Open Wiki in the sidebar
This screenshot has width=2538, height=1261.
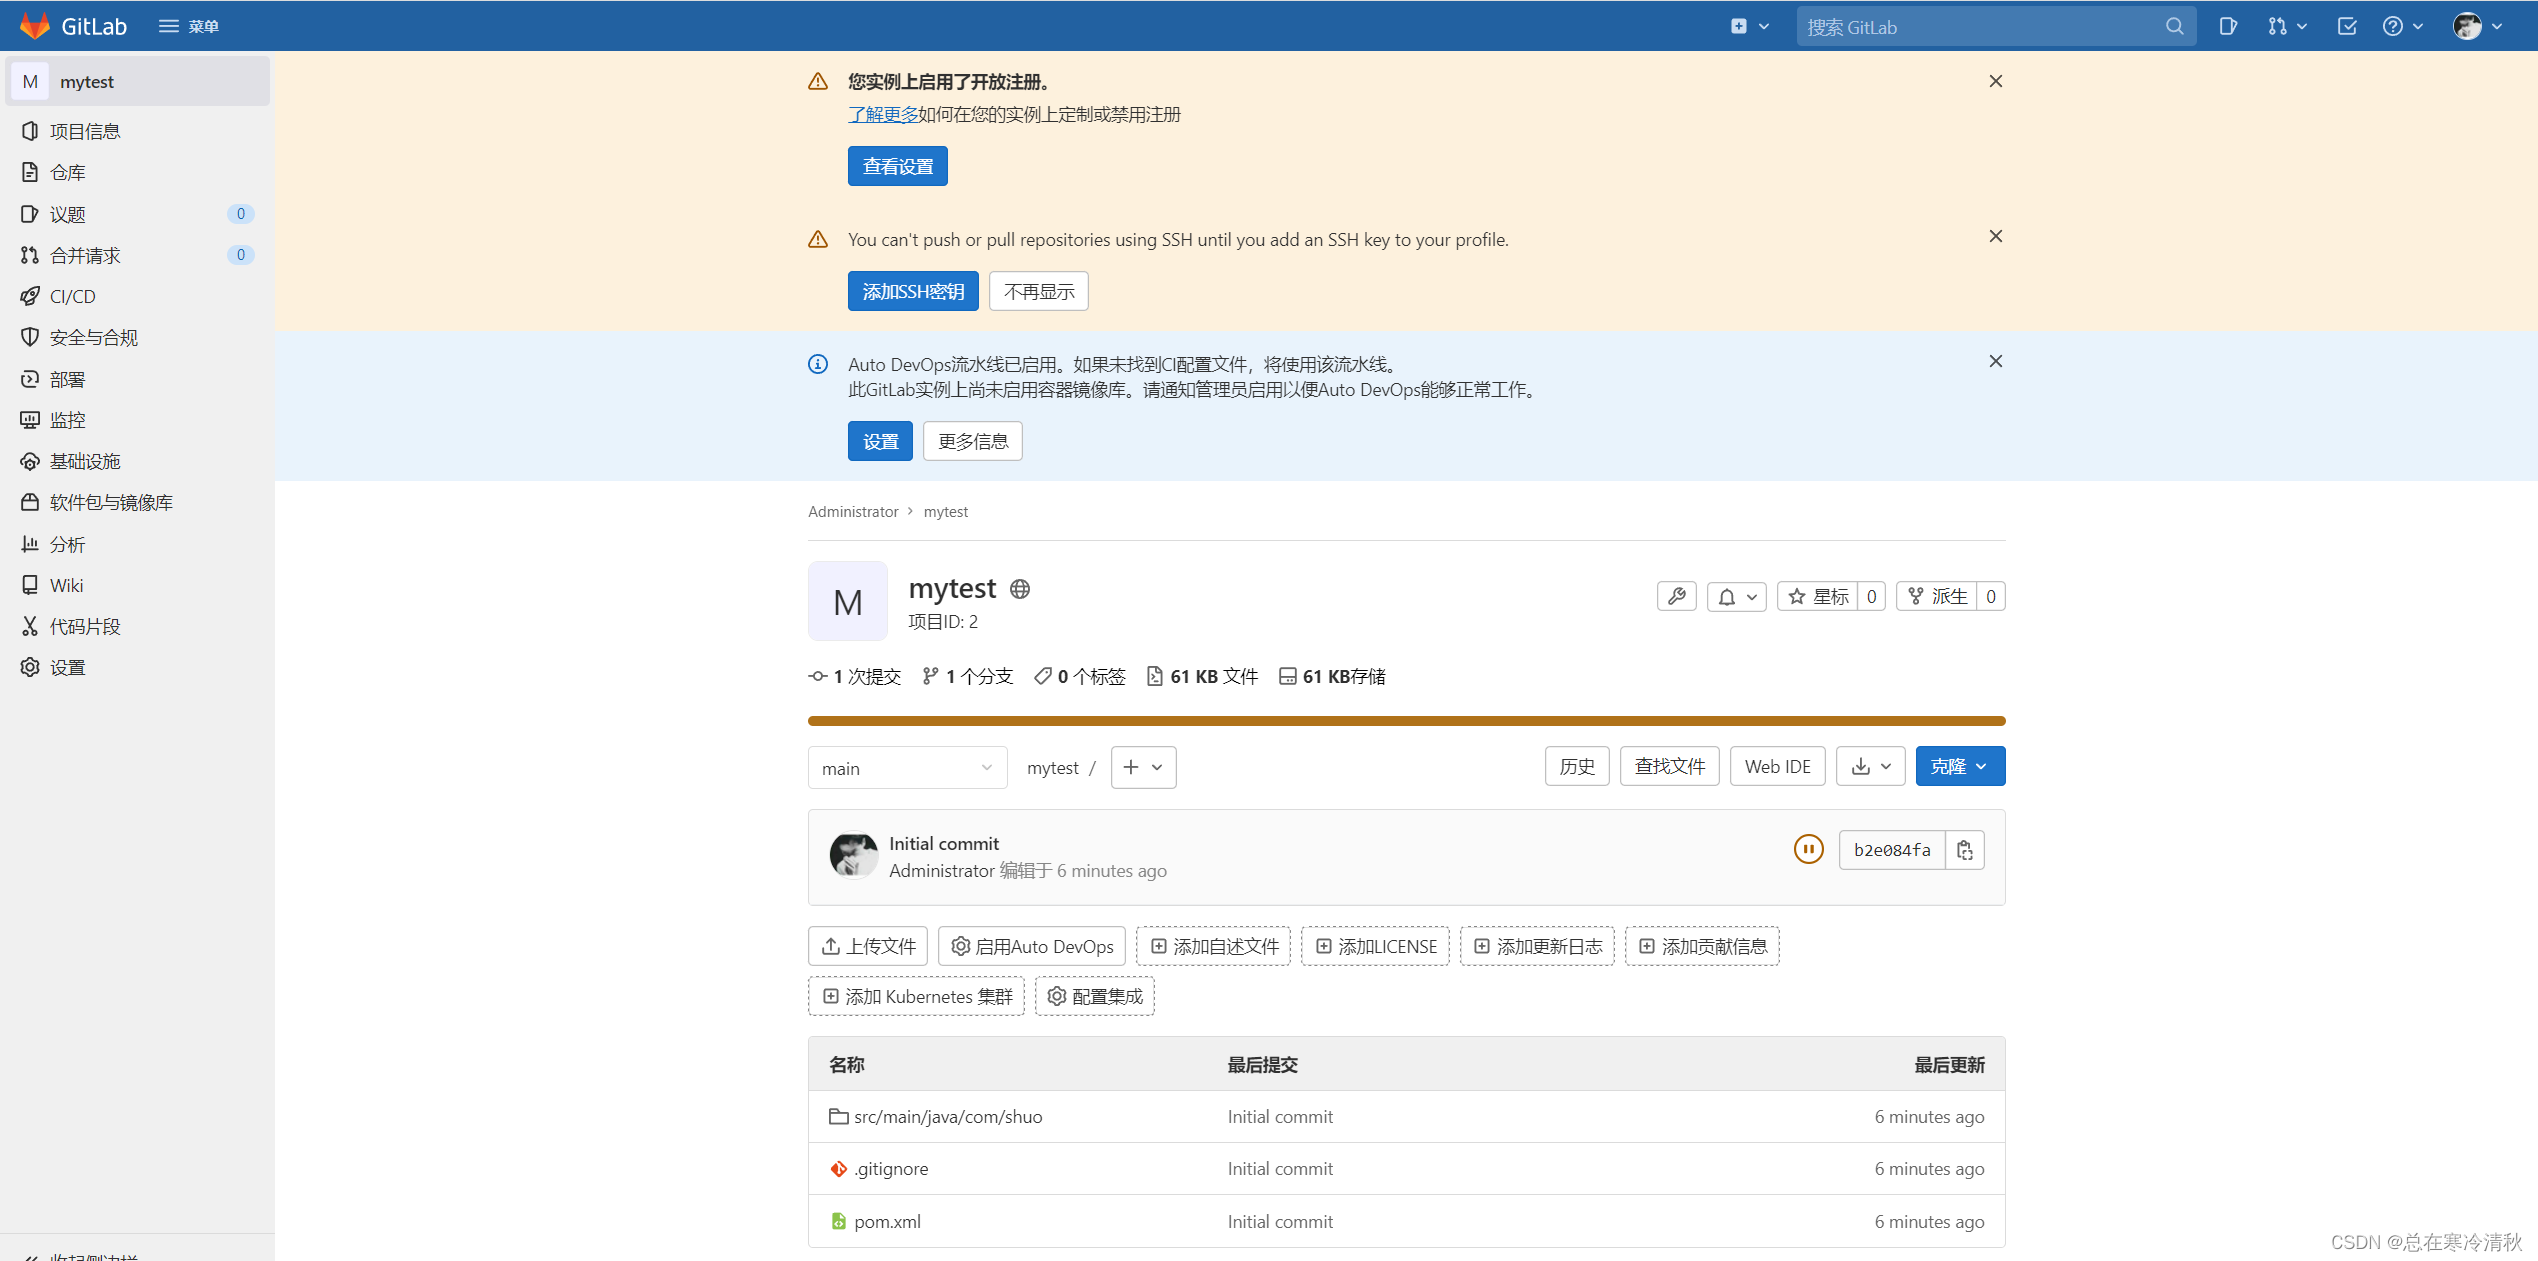(138, 585)
